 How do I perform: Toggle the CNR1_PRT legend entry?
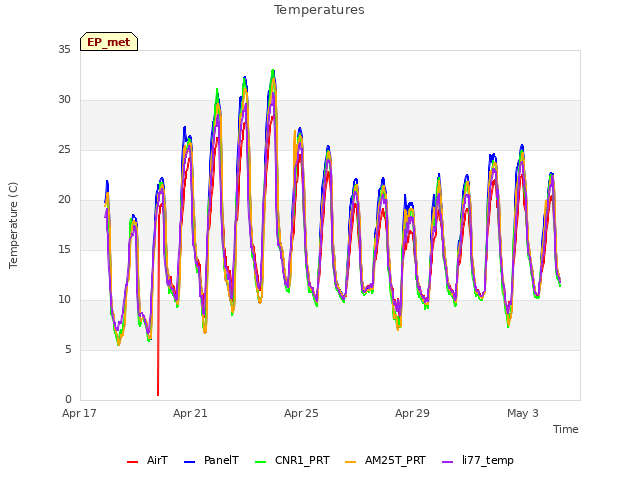click(x=292, y=461)
